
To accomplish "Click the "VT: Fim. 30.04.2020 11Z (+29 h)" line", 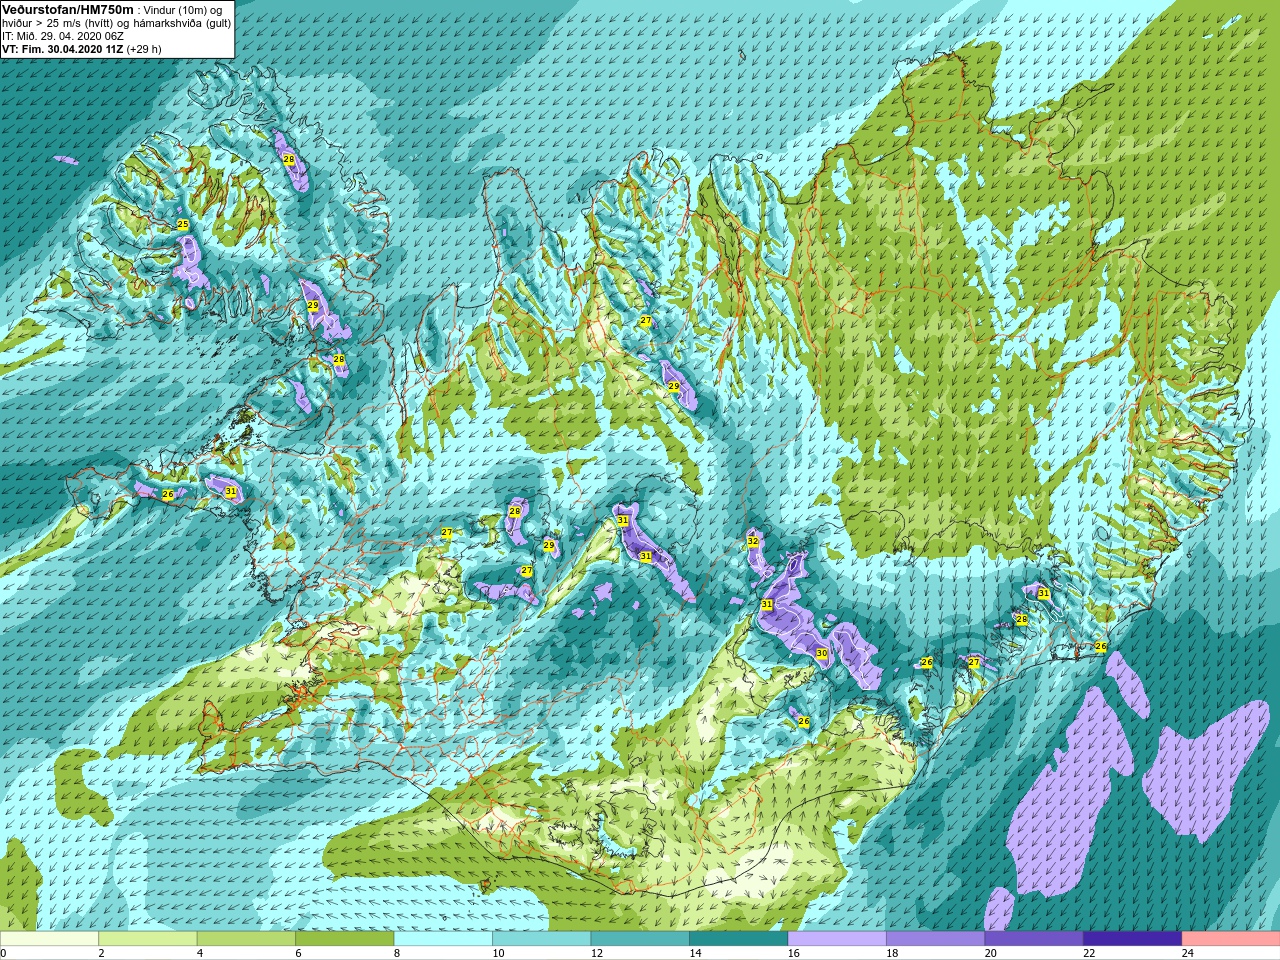I will point(81,49).
